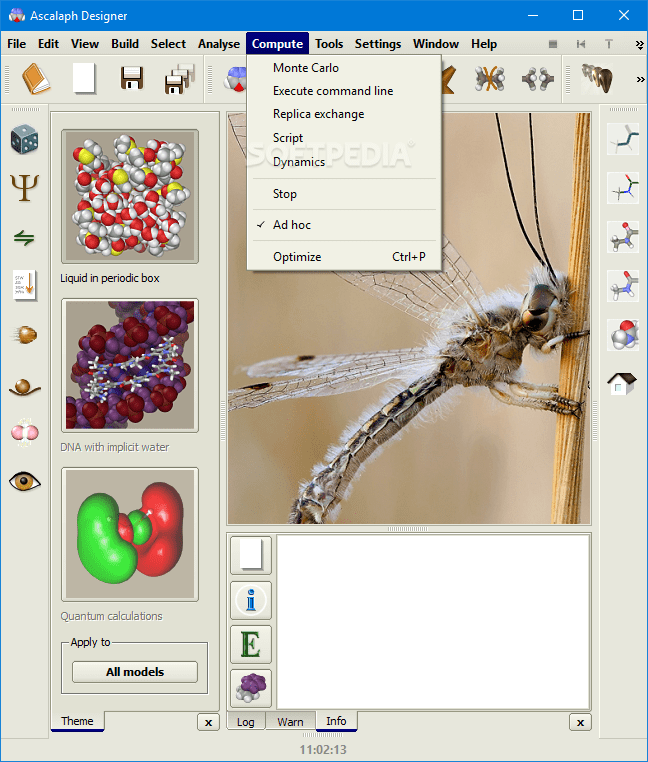Click the crossed molecules toolbar icon
The height and width of the screenshot is (762, 648).
490,78
